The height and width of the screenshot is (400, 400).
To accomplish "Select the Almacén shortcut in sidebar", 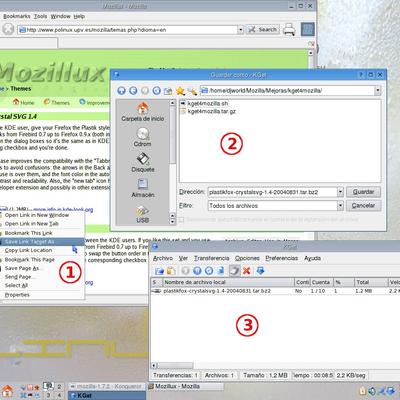I will pos(143,188).
